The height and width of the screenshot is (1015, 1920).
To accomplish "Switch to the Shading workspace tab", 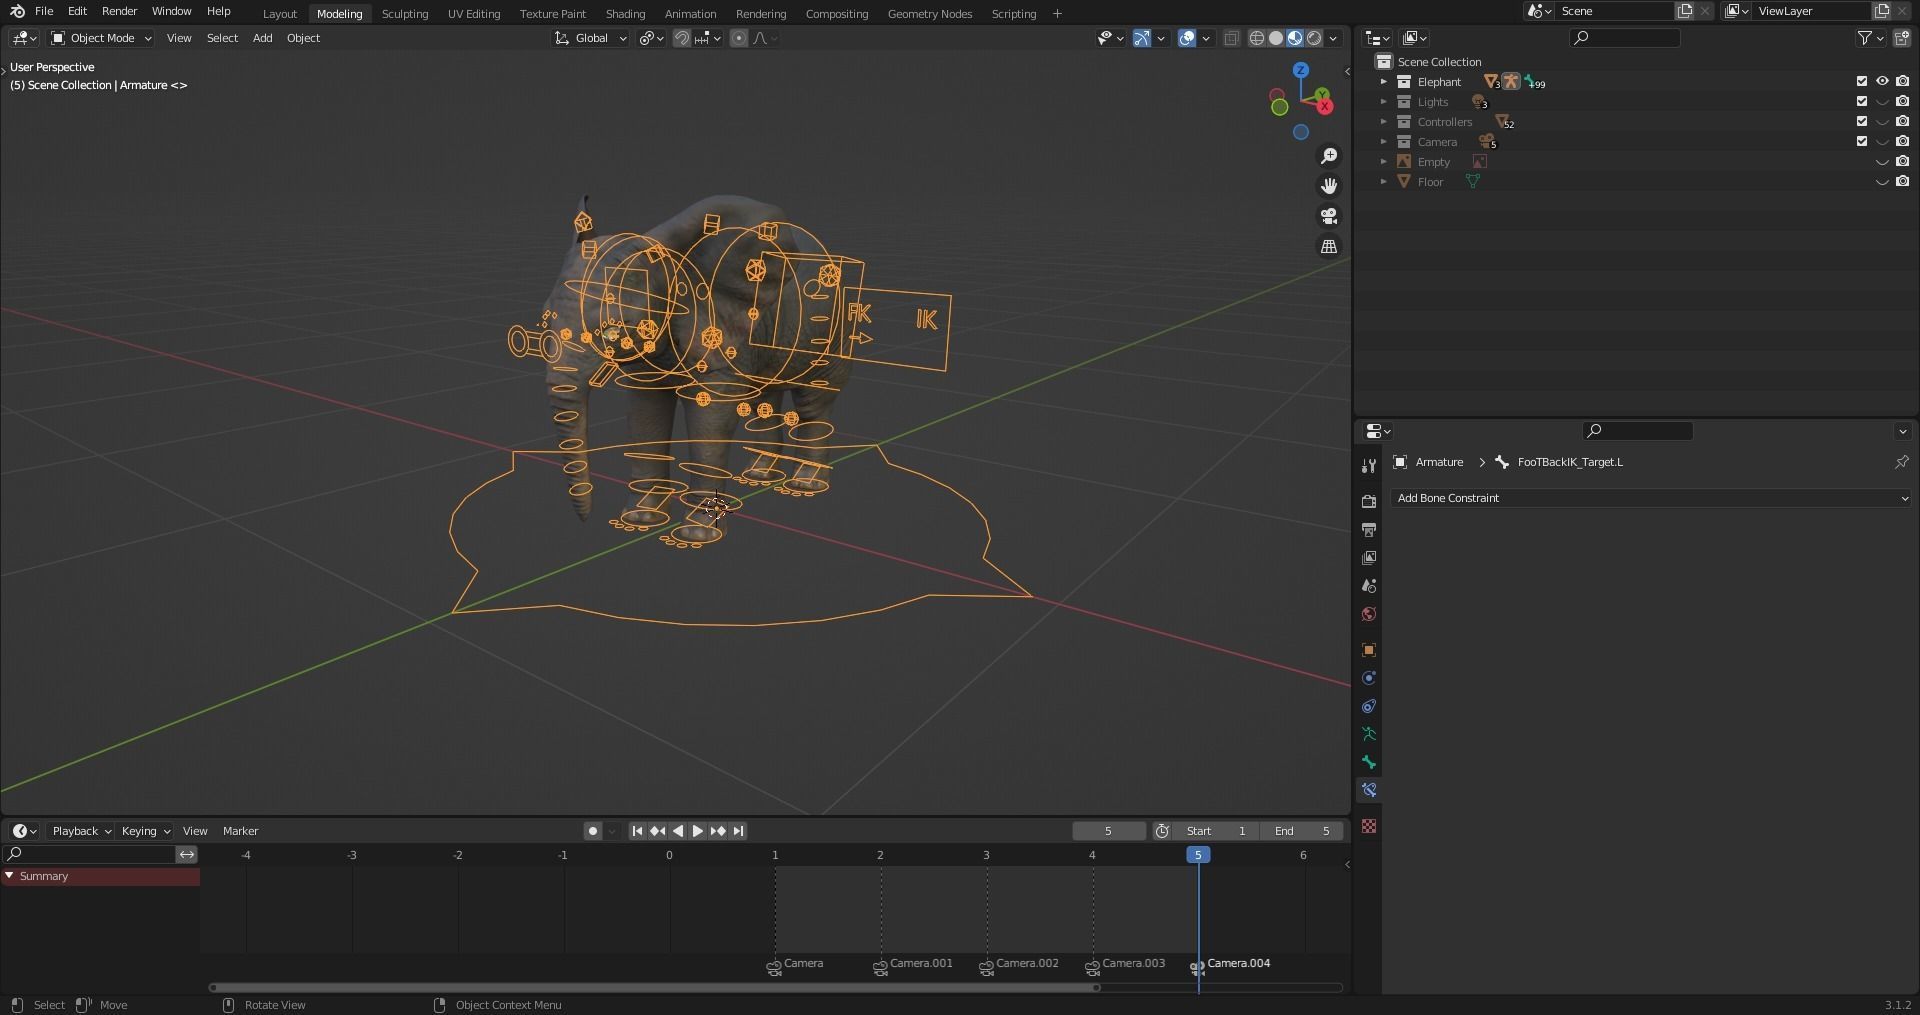I will 625,14.
